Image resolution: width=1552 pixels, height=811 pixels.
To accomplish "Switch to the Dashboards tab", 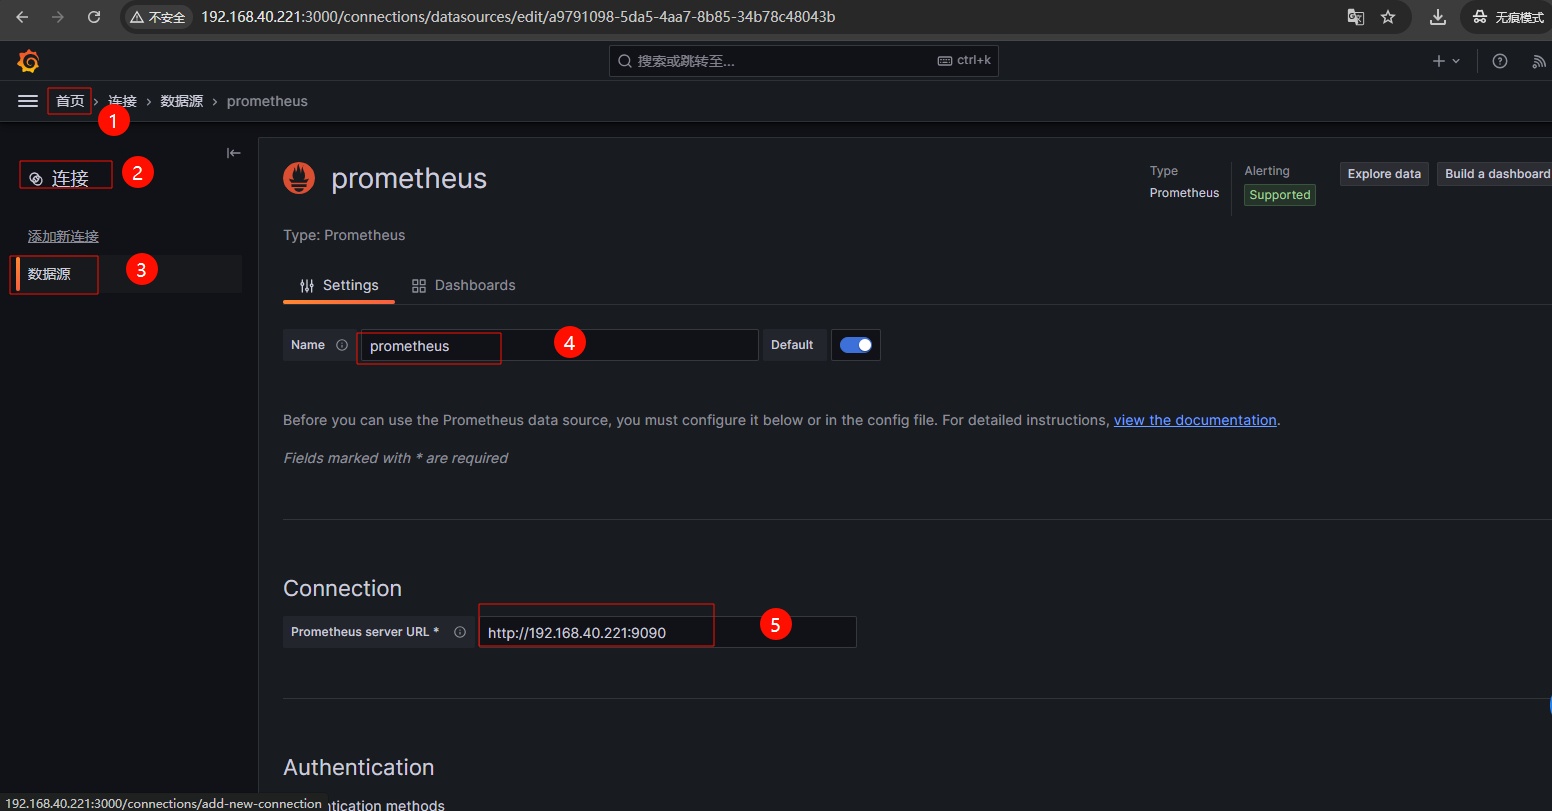I will [463, 285].
